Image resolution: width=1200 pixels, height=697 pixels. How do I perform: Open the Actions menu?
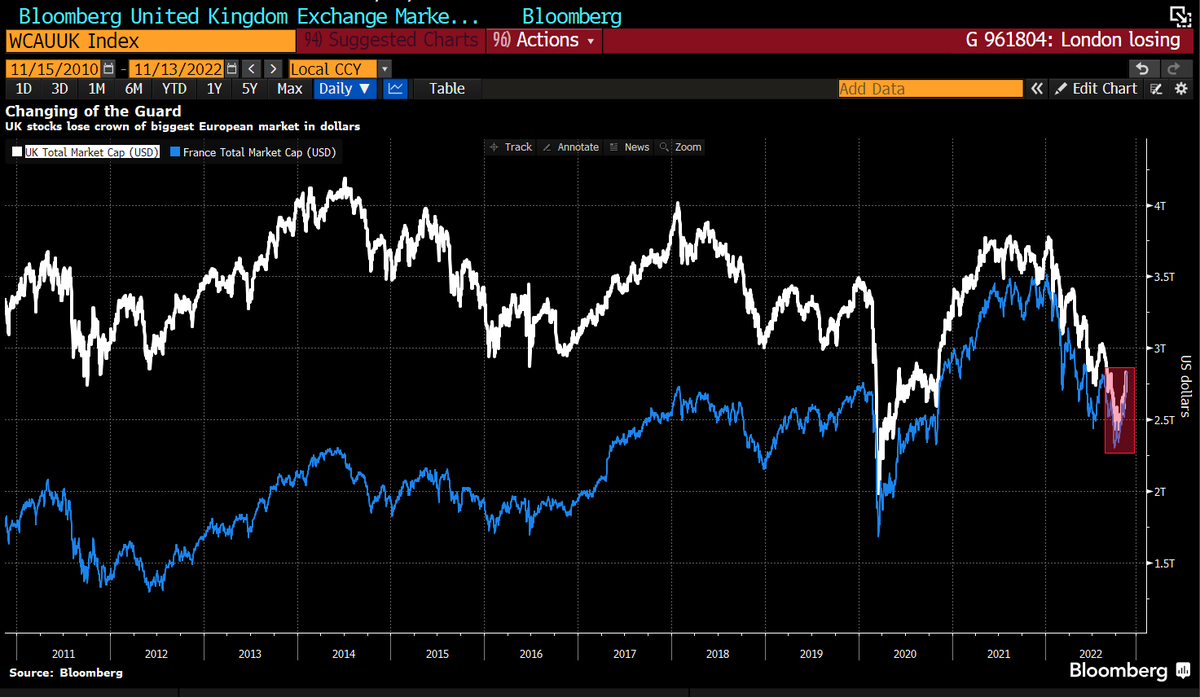pos(545,41)
